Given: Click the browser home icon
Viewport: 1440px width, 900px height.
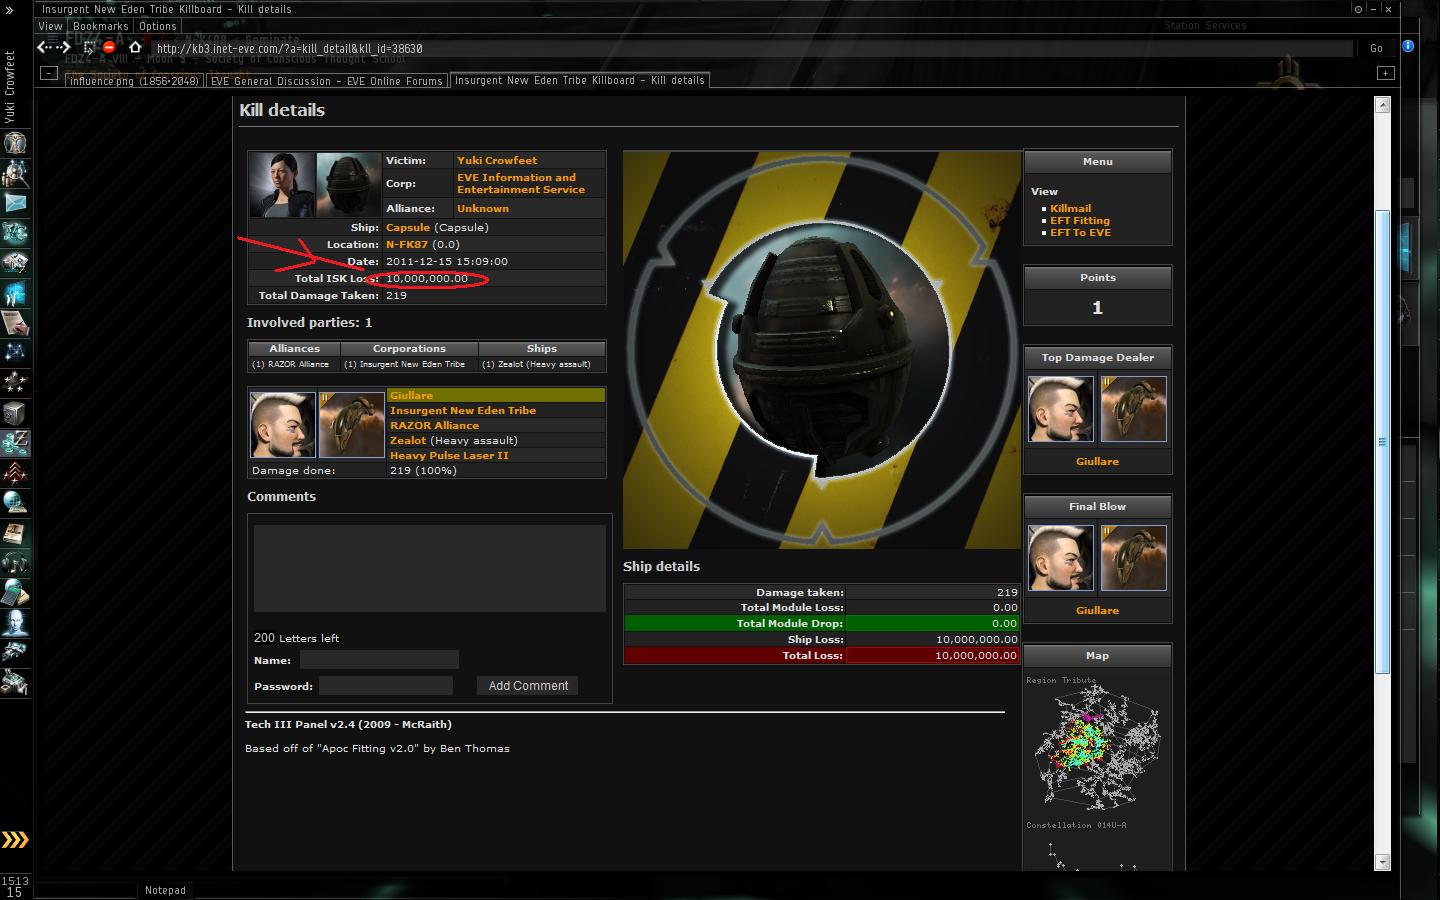Looking at the screenshot, I should tap(135, 47).
